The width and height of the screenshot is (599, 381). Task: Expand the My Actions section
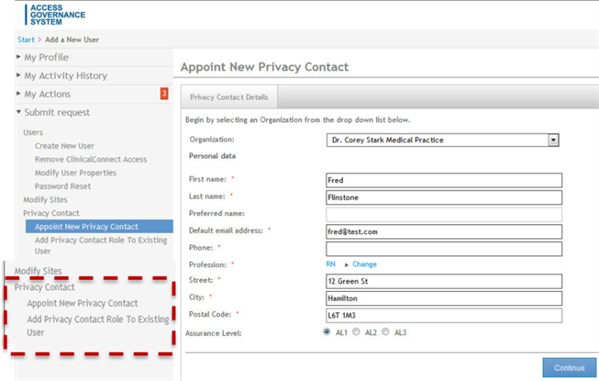(47, 94)
